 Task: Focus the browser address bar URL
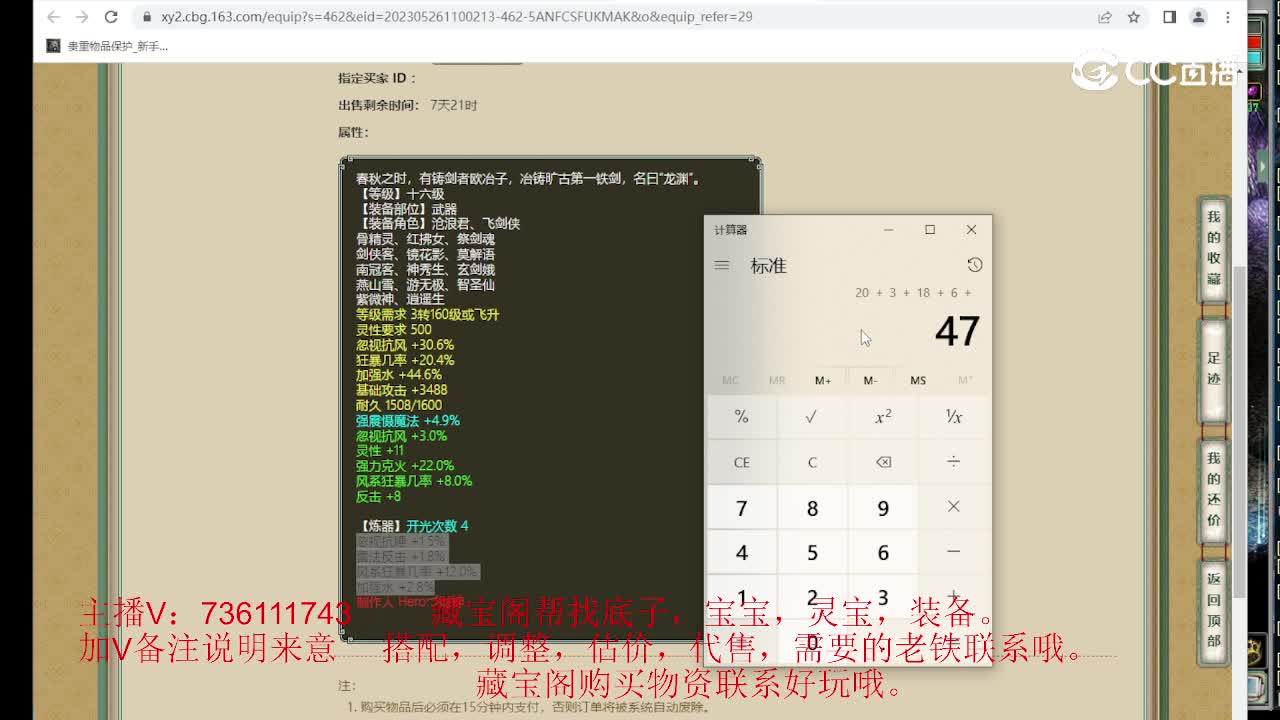(x=456, y=17)
